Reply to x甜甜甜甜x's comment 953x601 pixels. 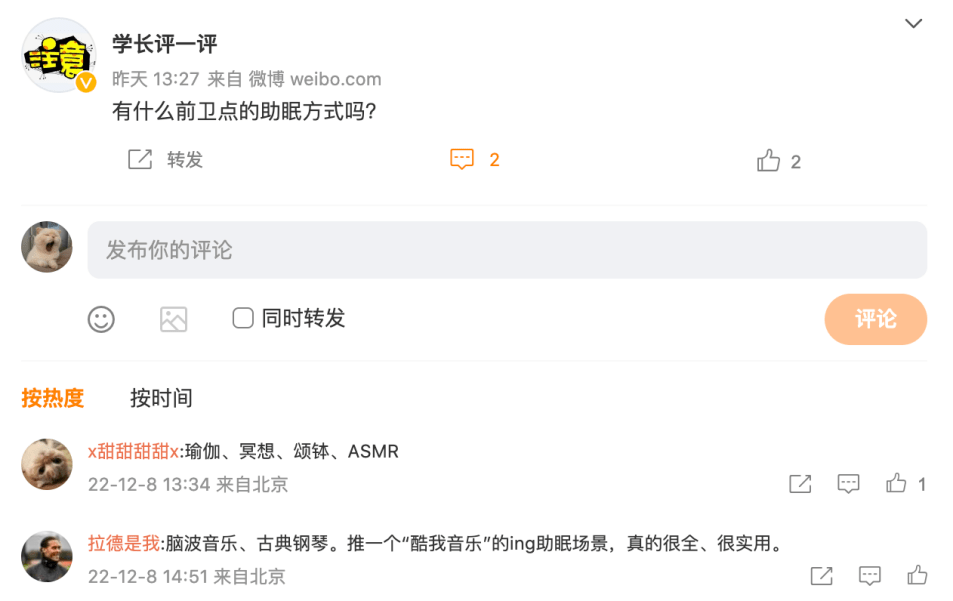[848, 484]
